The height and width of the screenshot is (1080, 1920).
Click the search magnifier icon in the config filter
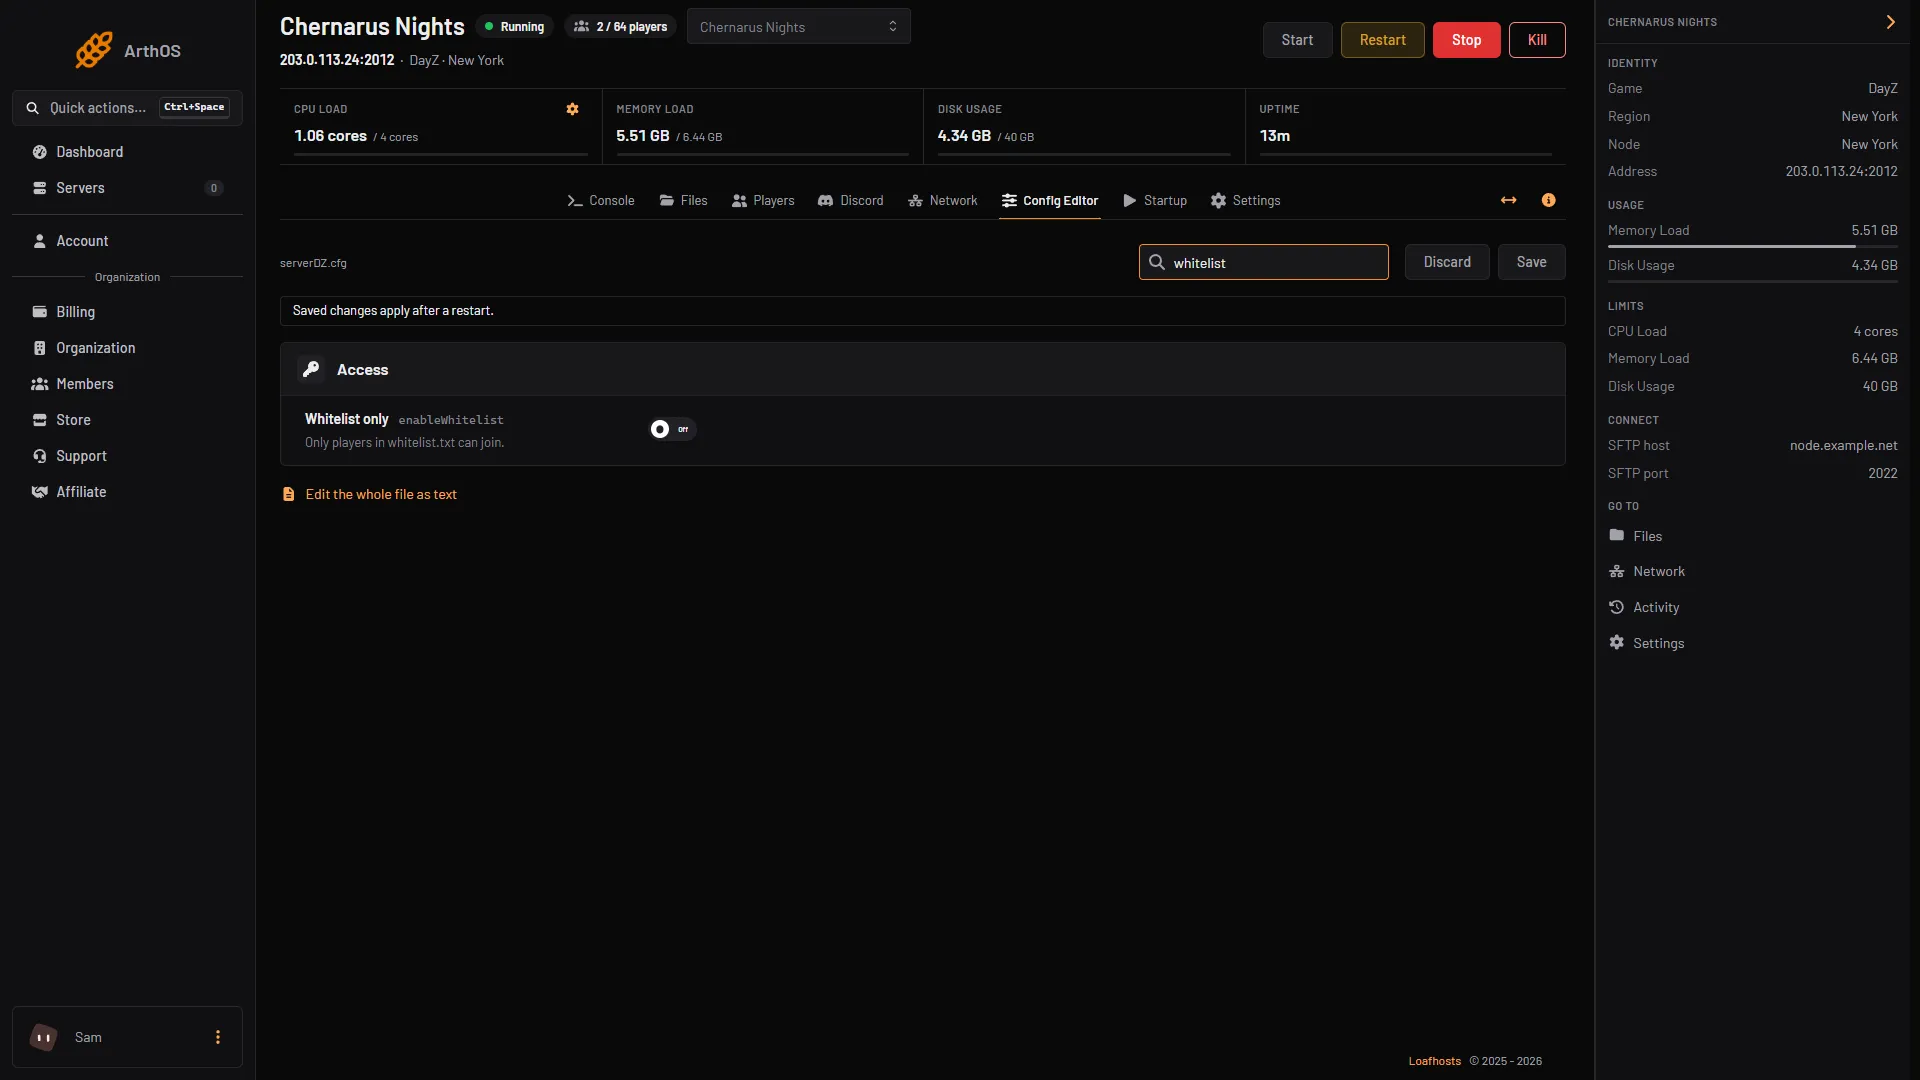pyautogui.click(x=1157, y=262)
